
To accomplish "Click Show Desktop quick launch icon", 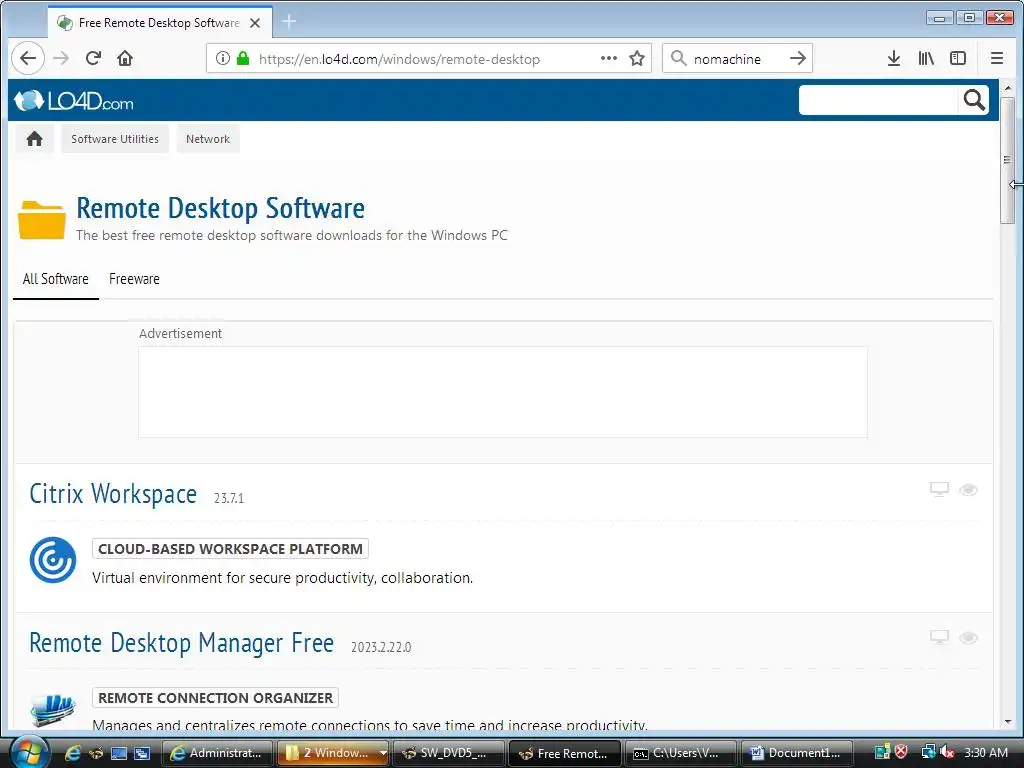I will (119, 753).
